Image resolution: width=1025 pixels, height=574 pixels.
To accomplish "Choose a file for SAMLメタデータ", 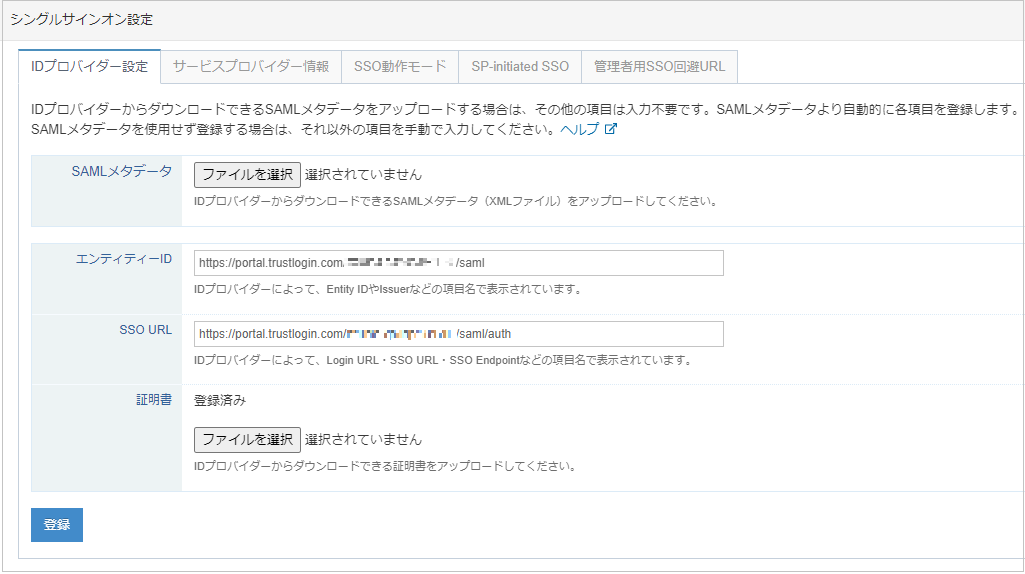I will click(247, 175).
